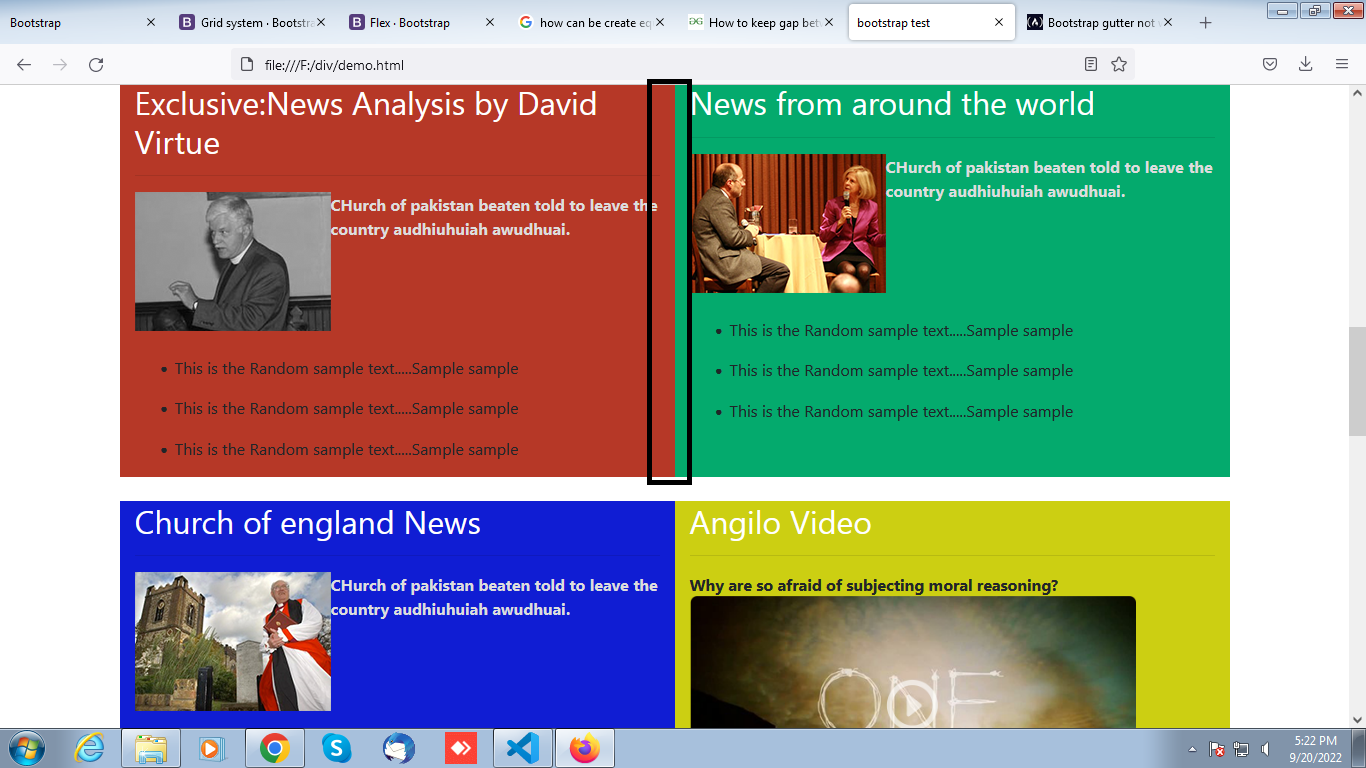This screenshot has height=768, width=1366.
Task: Open a new browser tab
Action: point(1206,23)
